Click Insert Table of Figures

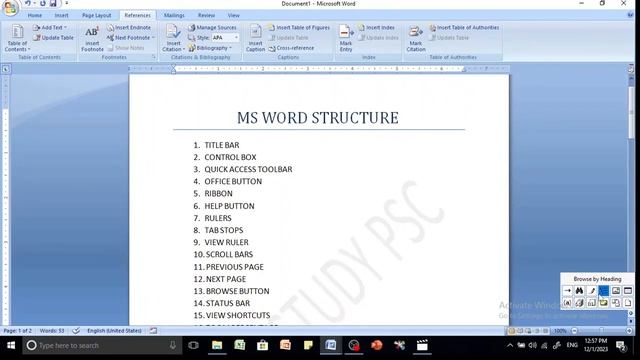pos(299,27)
